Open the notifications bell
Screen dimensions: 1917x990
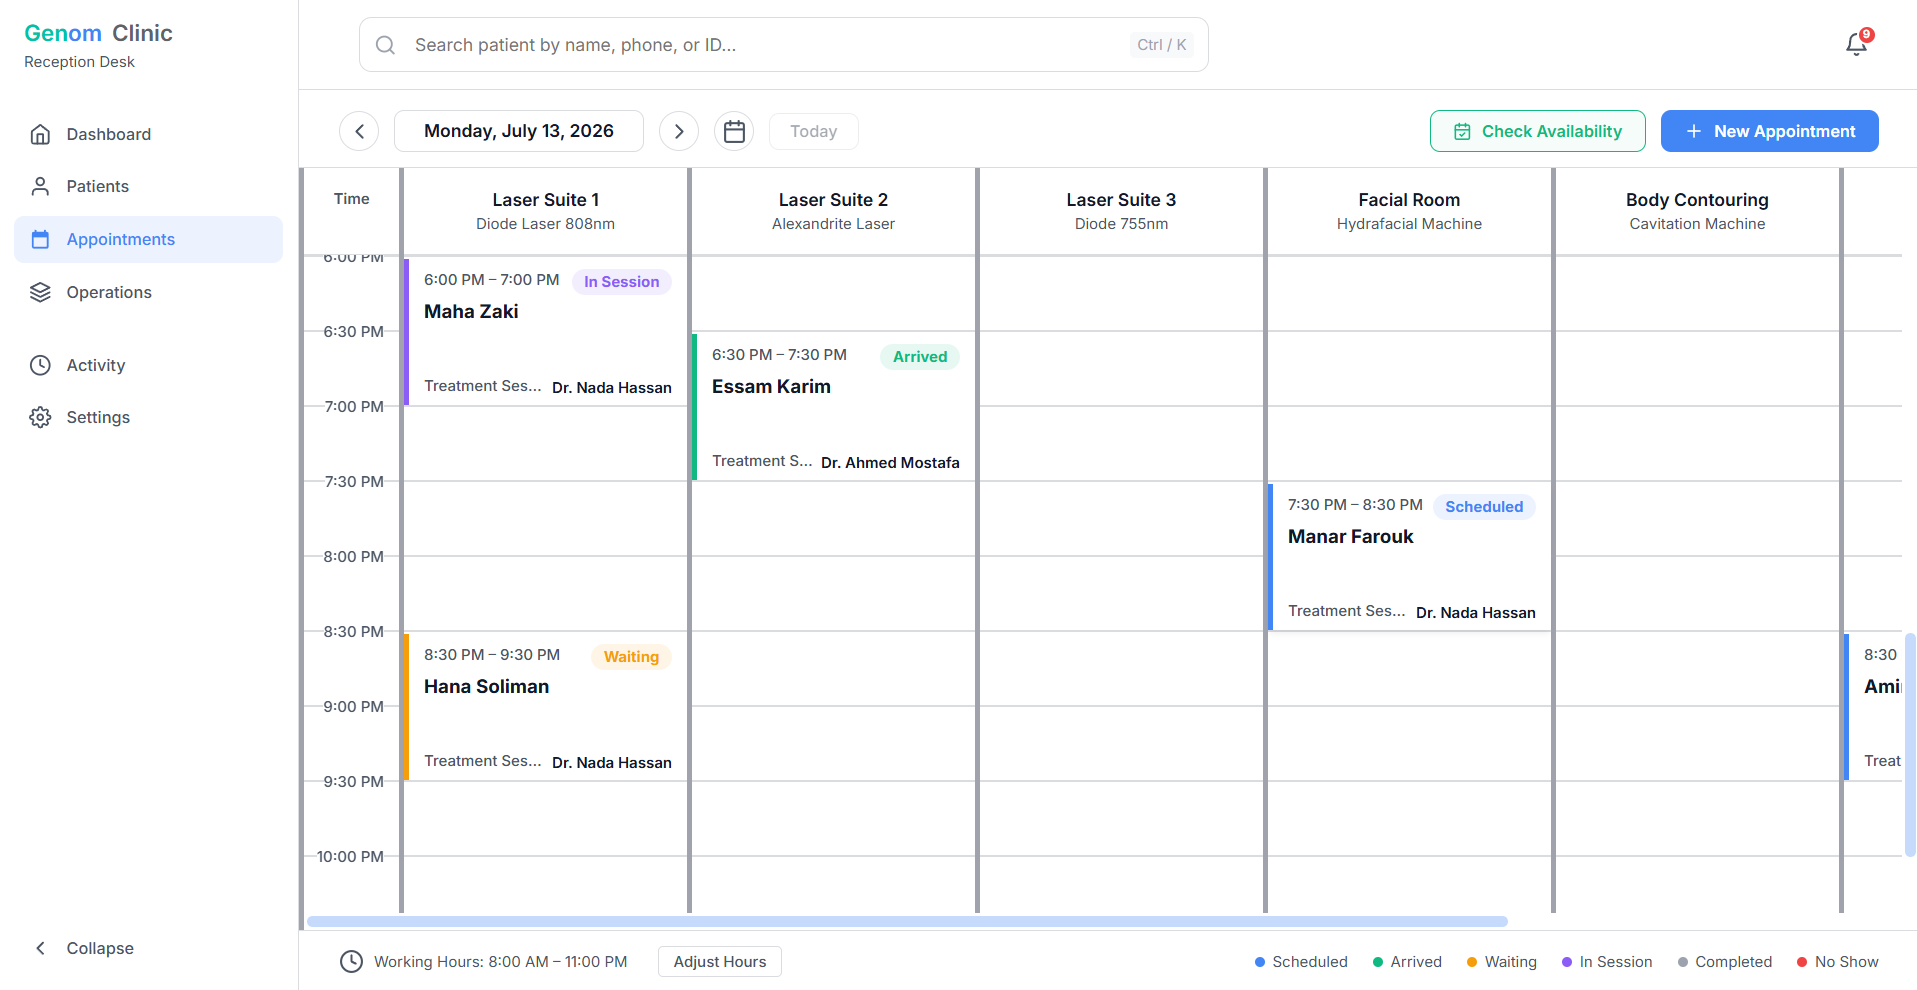pos(1856,44)
